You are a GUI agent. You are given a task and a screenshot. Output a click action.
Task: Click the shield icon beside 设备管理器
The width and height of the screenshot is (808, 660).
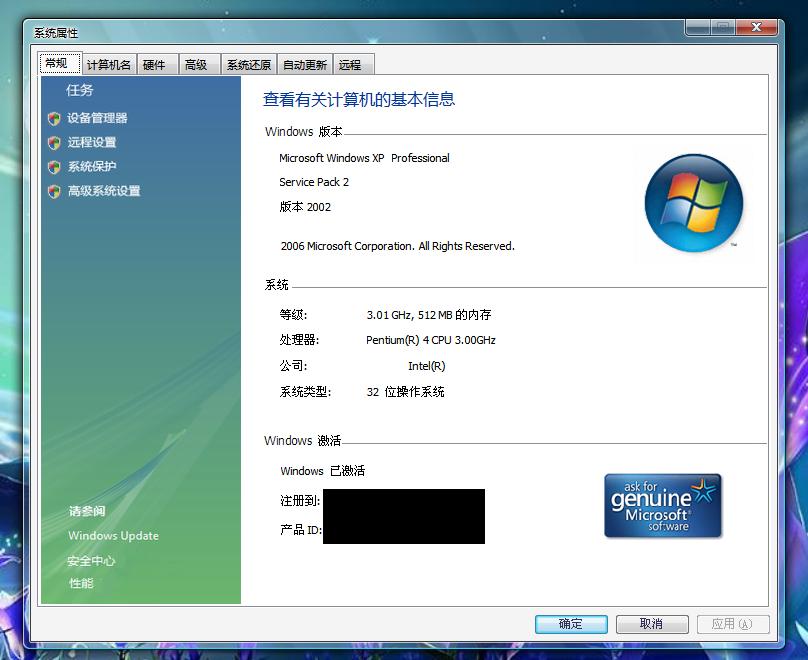click(x=54, y=119)
